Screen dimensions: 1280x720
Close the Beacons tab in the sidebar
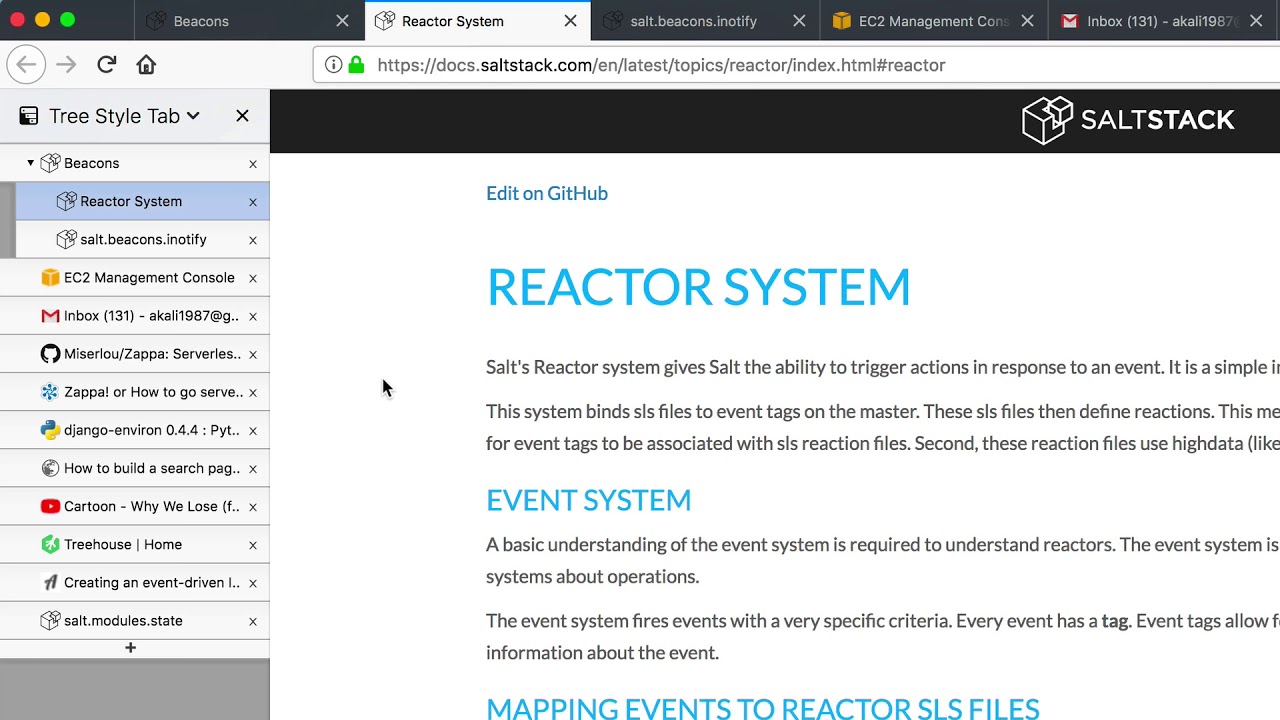(253, 164)
